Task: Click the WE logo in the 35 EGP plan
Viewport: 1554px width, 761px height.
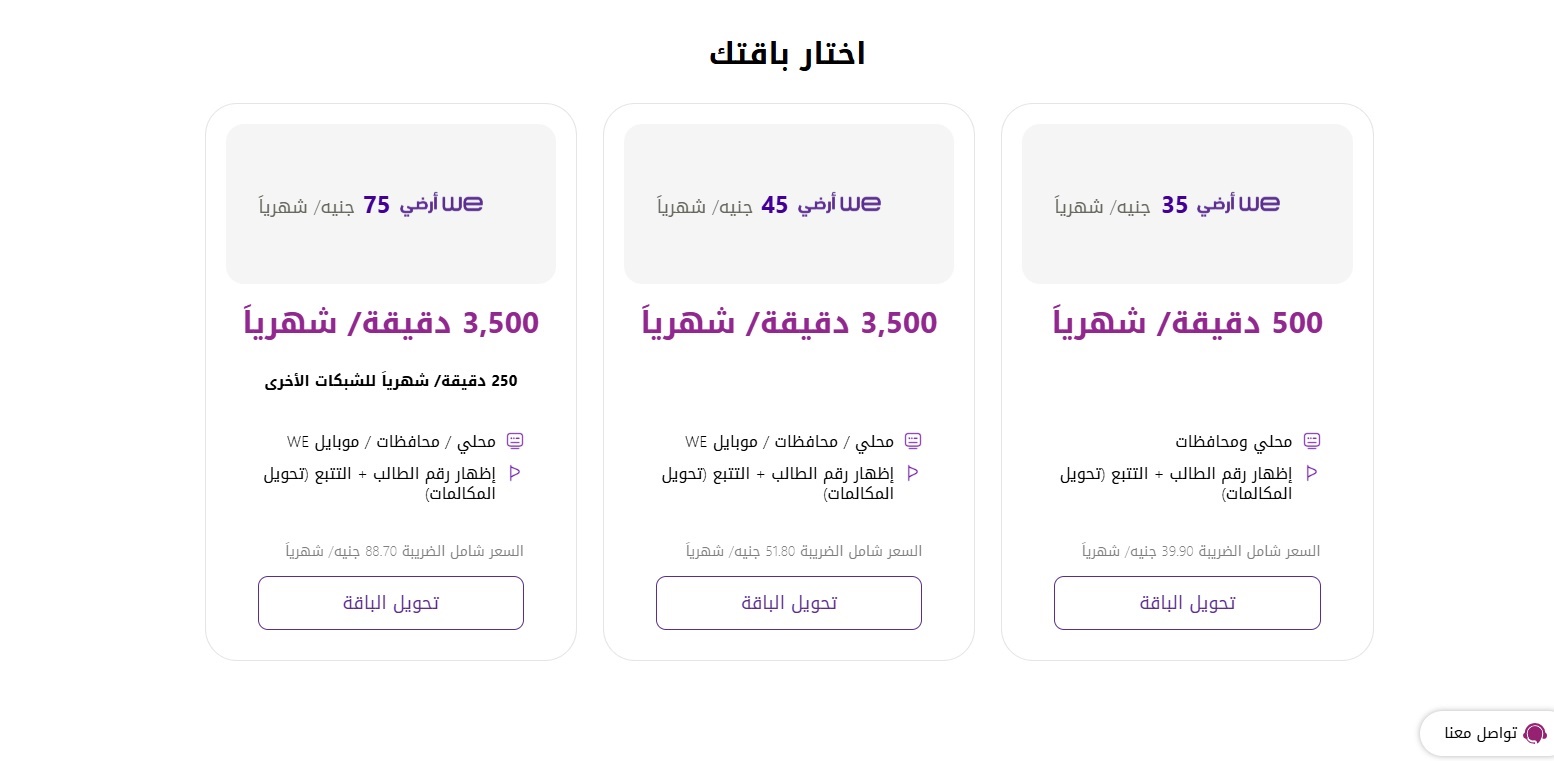Action: [x=1259, y=204]
